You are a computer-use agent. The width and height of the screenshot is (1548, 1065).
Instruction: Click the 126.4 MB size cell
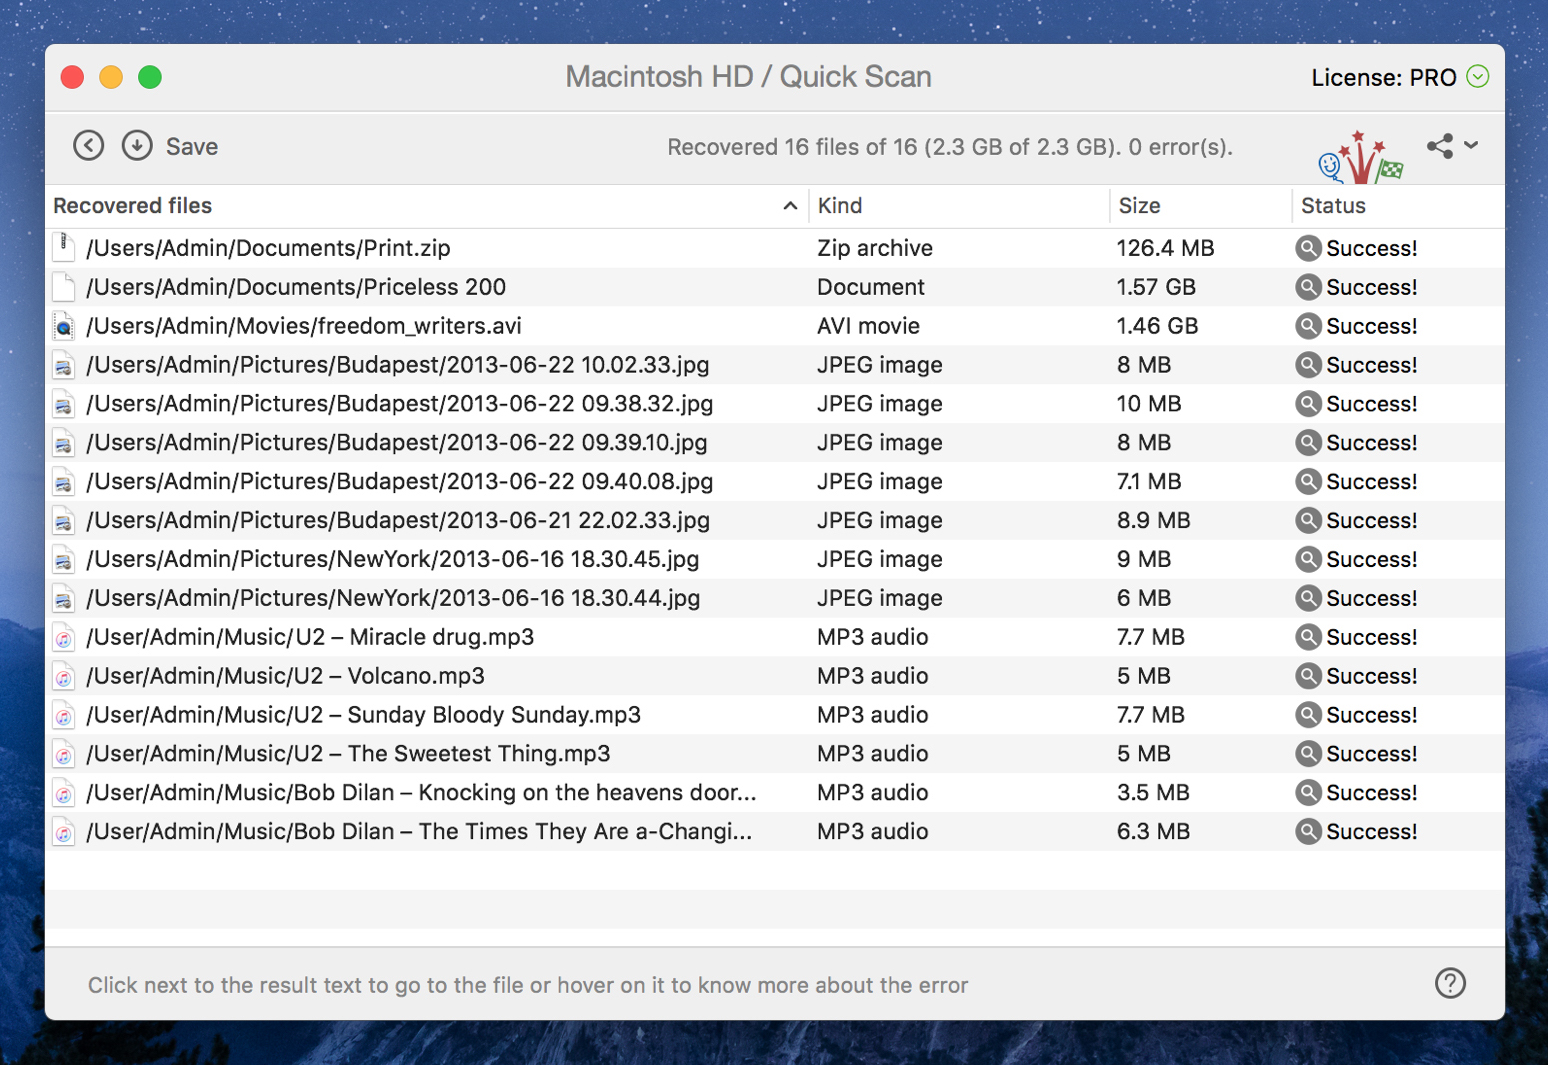tap(1165, 248)
